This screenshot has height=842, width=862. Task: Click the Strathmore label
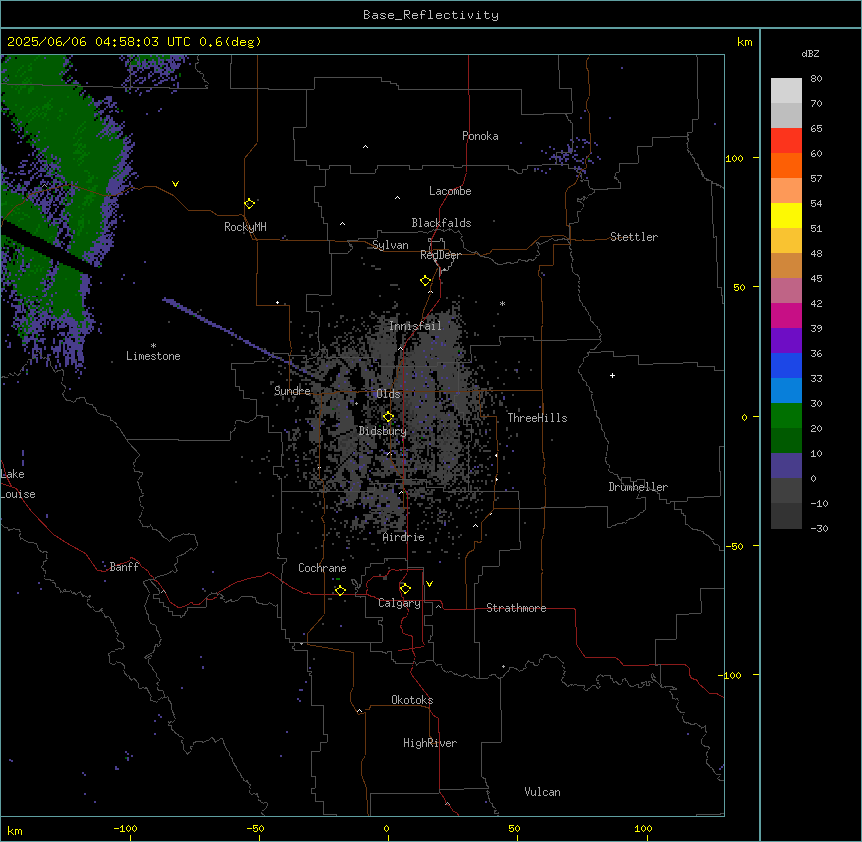(x=516, y=608)
